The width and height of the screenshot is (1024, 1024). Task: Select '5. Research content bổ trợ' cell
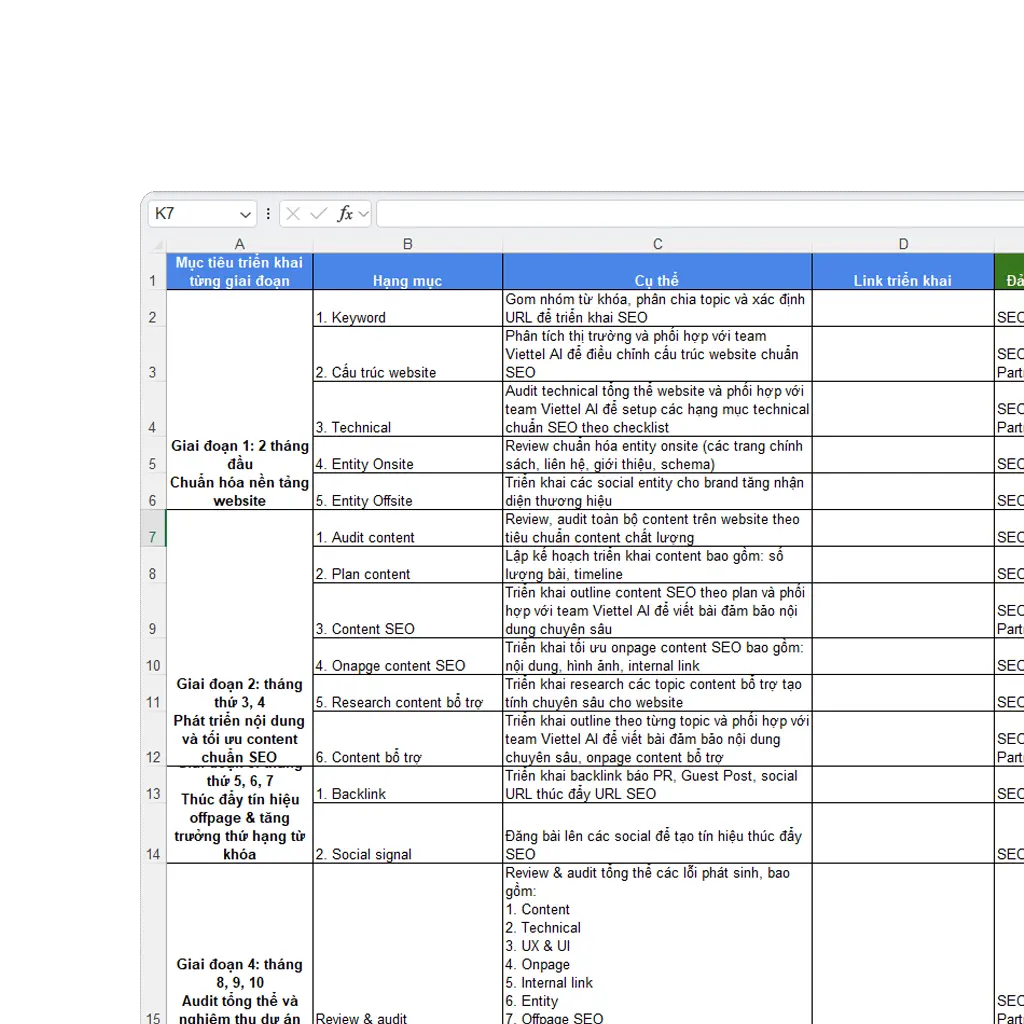(408, 692)
